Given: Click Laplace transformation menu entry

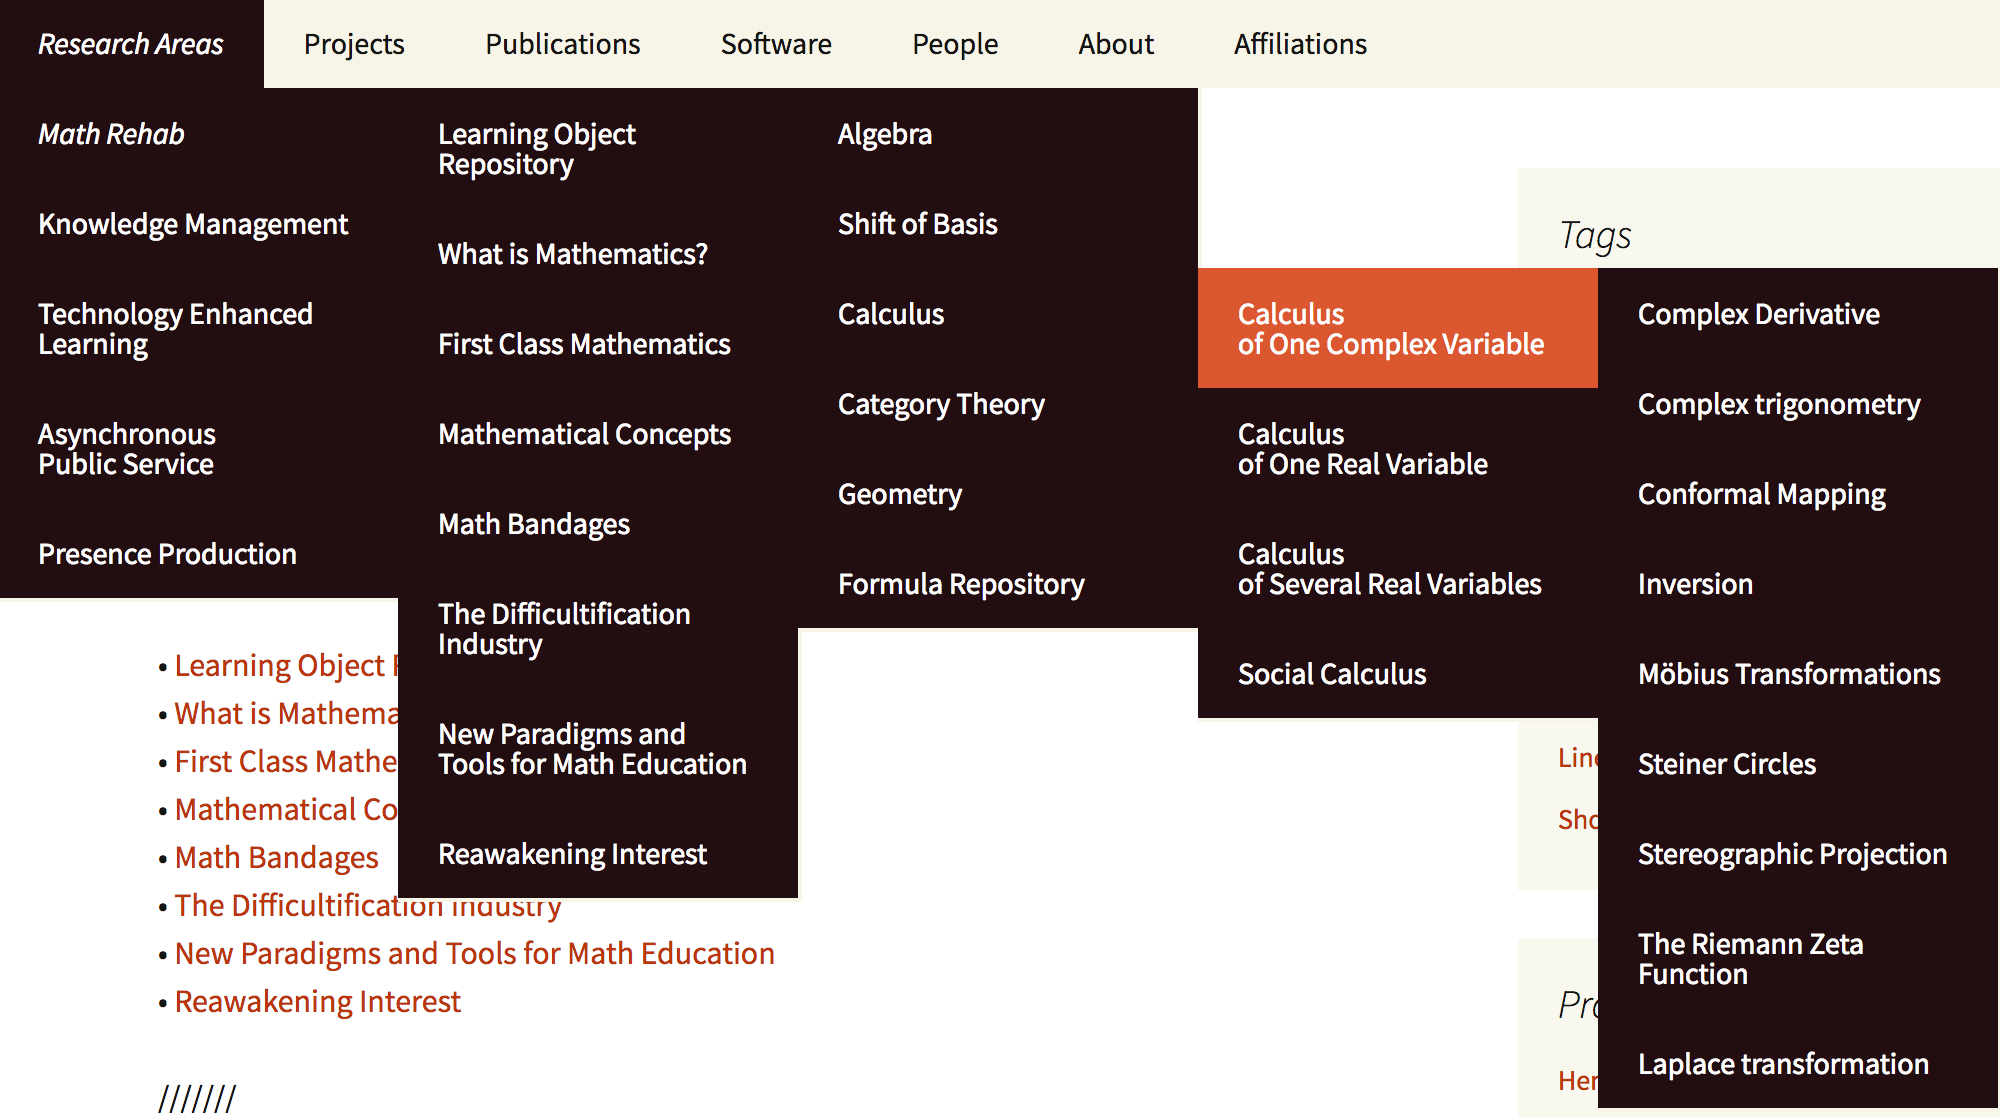Looking at the screenshot, I should coord(1783,1064).
